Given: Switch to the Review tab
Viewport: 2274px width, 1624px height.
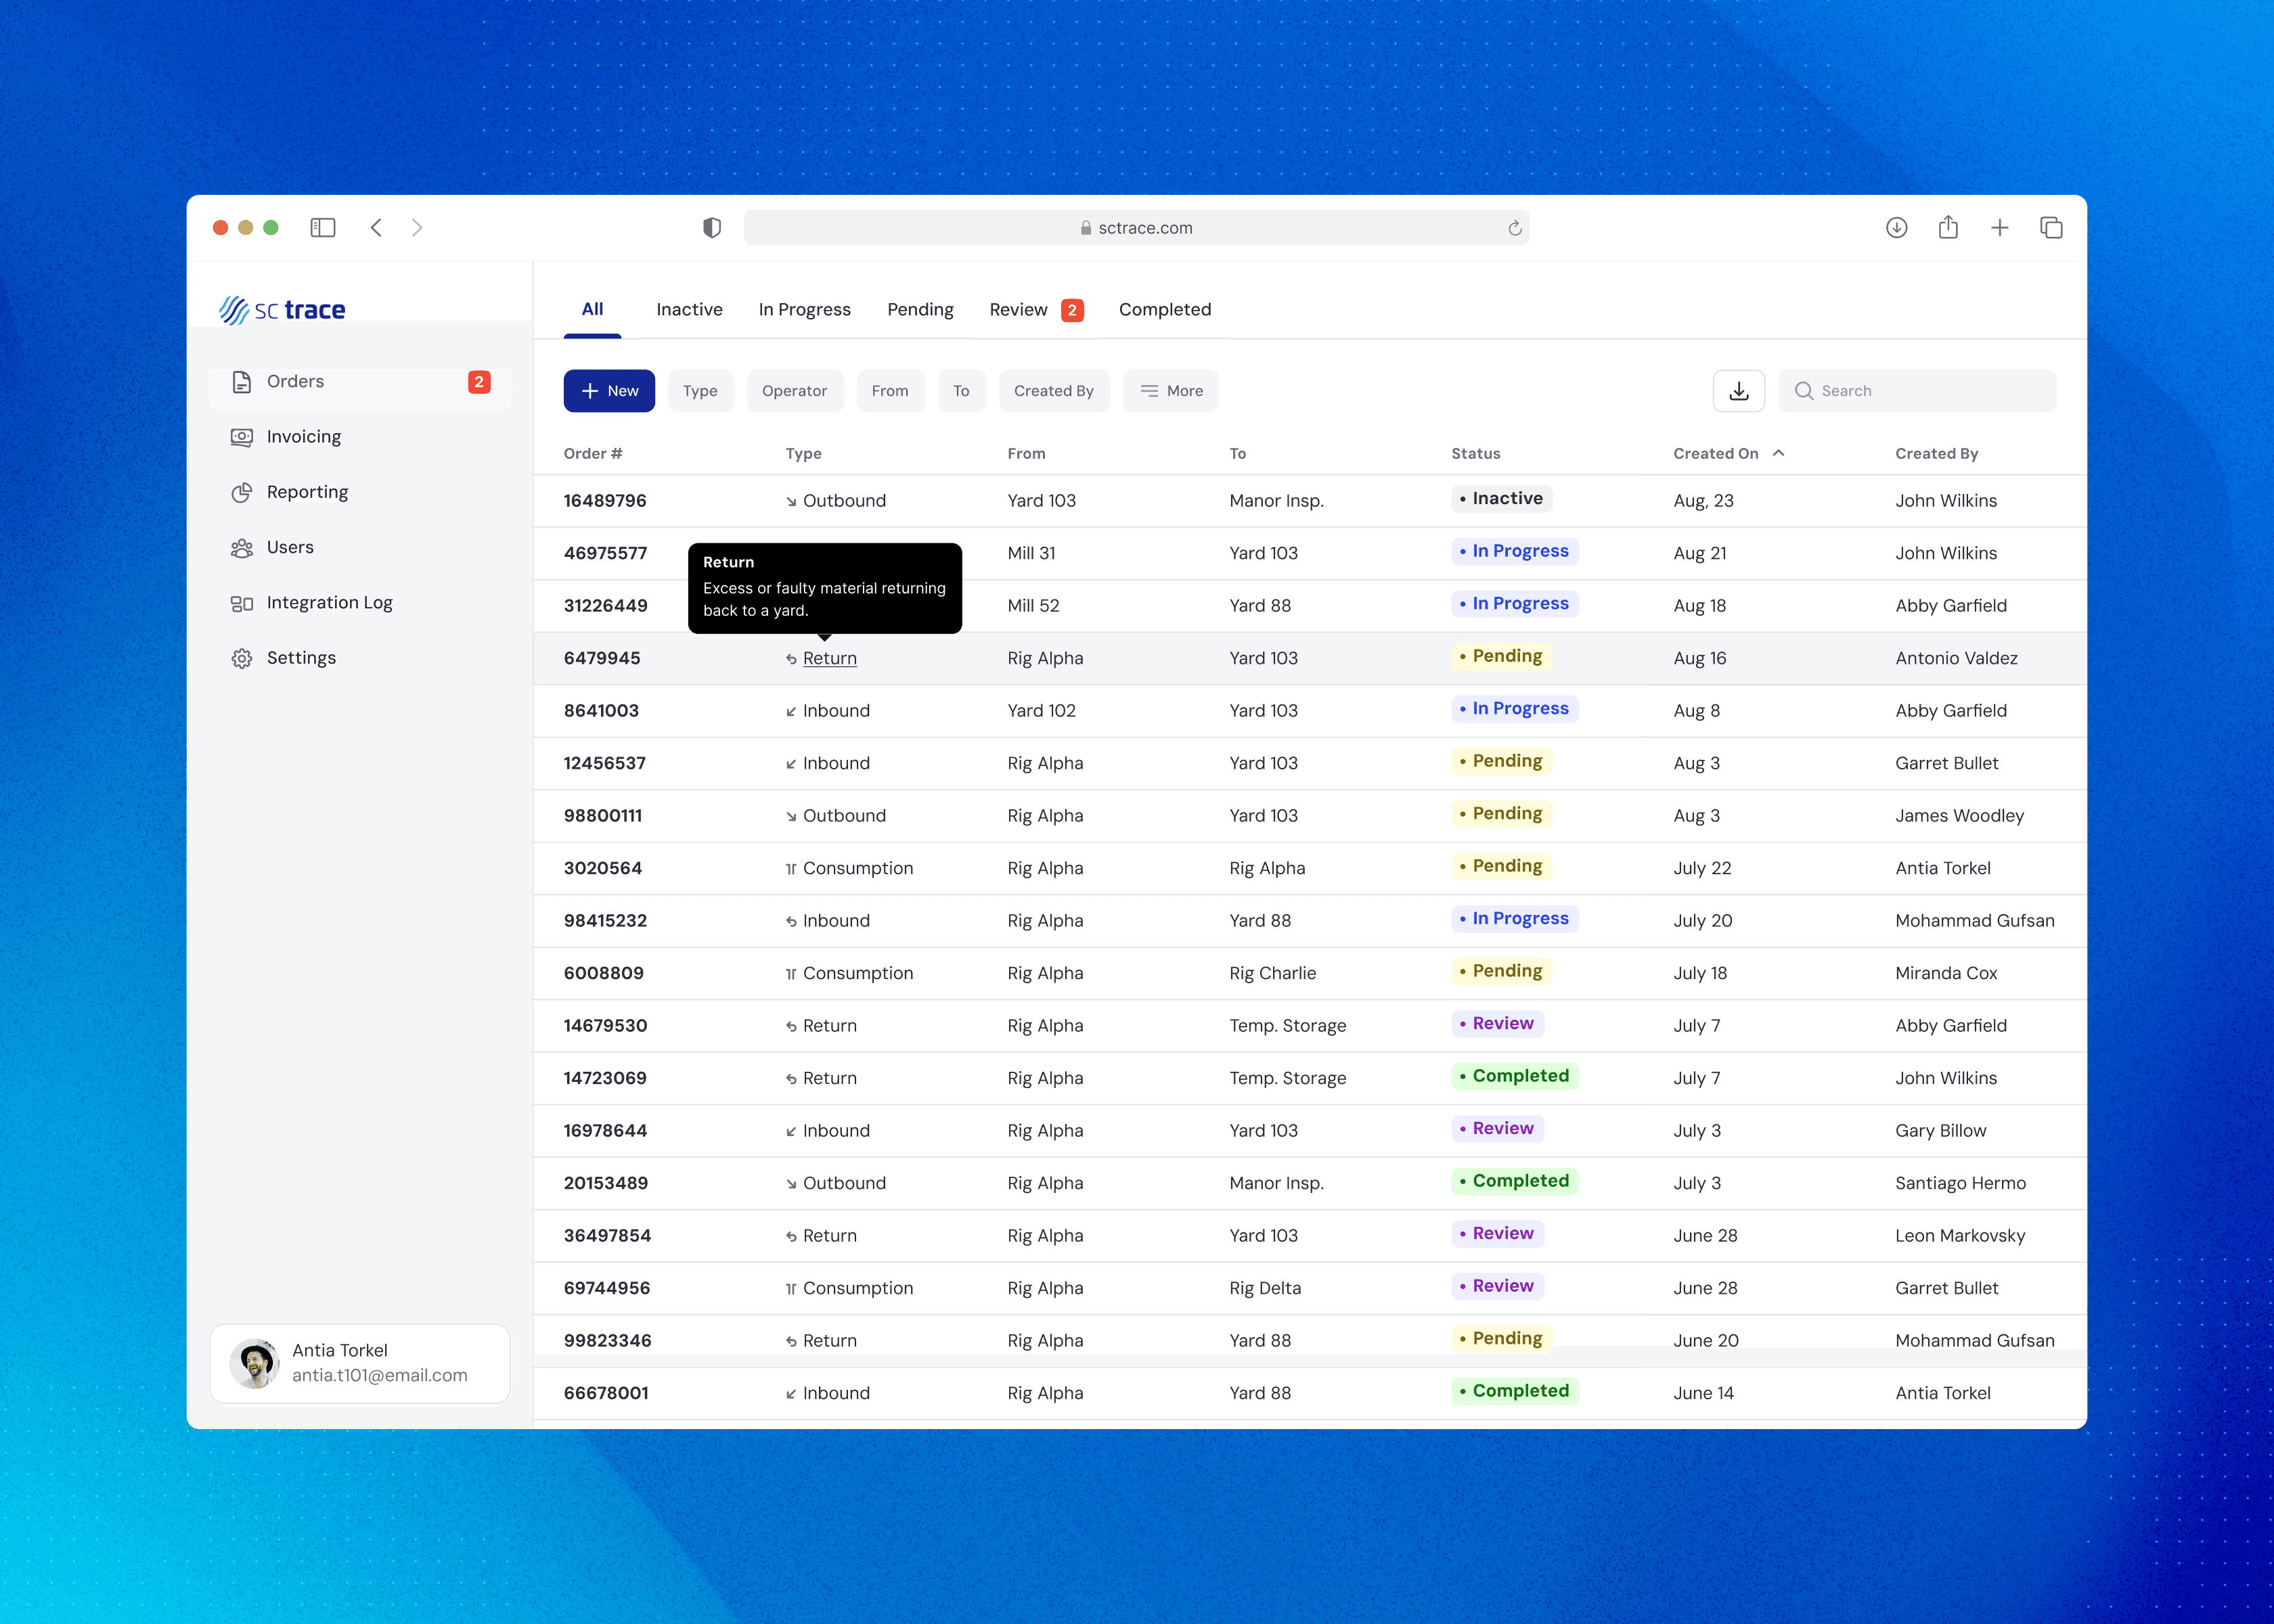Looking at the screenshot, I should point(1019,310).
